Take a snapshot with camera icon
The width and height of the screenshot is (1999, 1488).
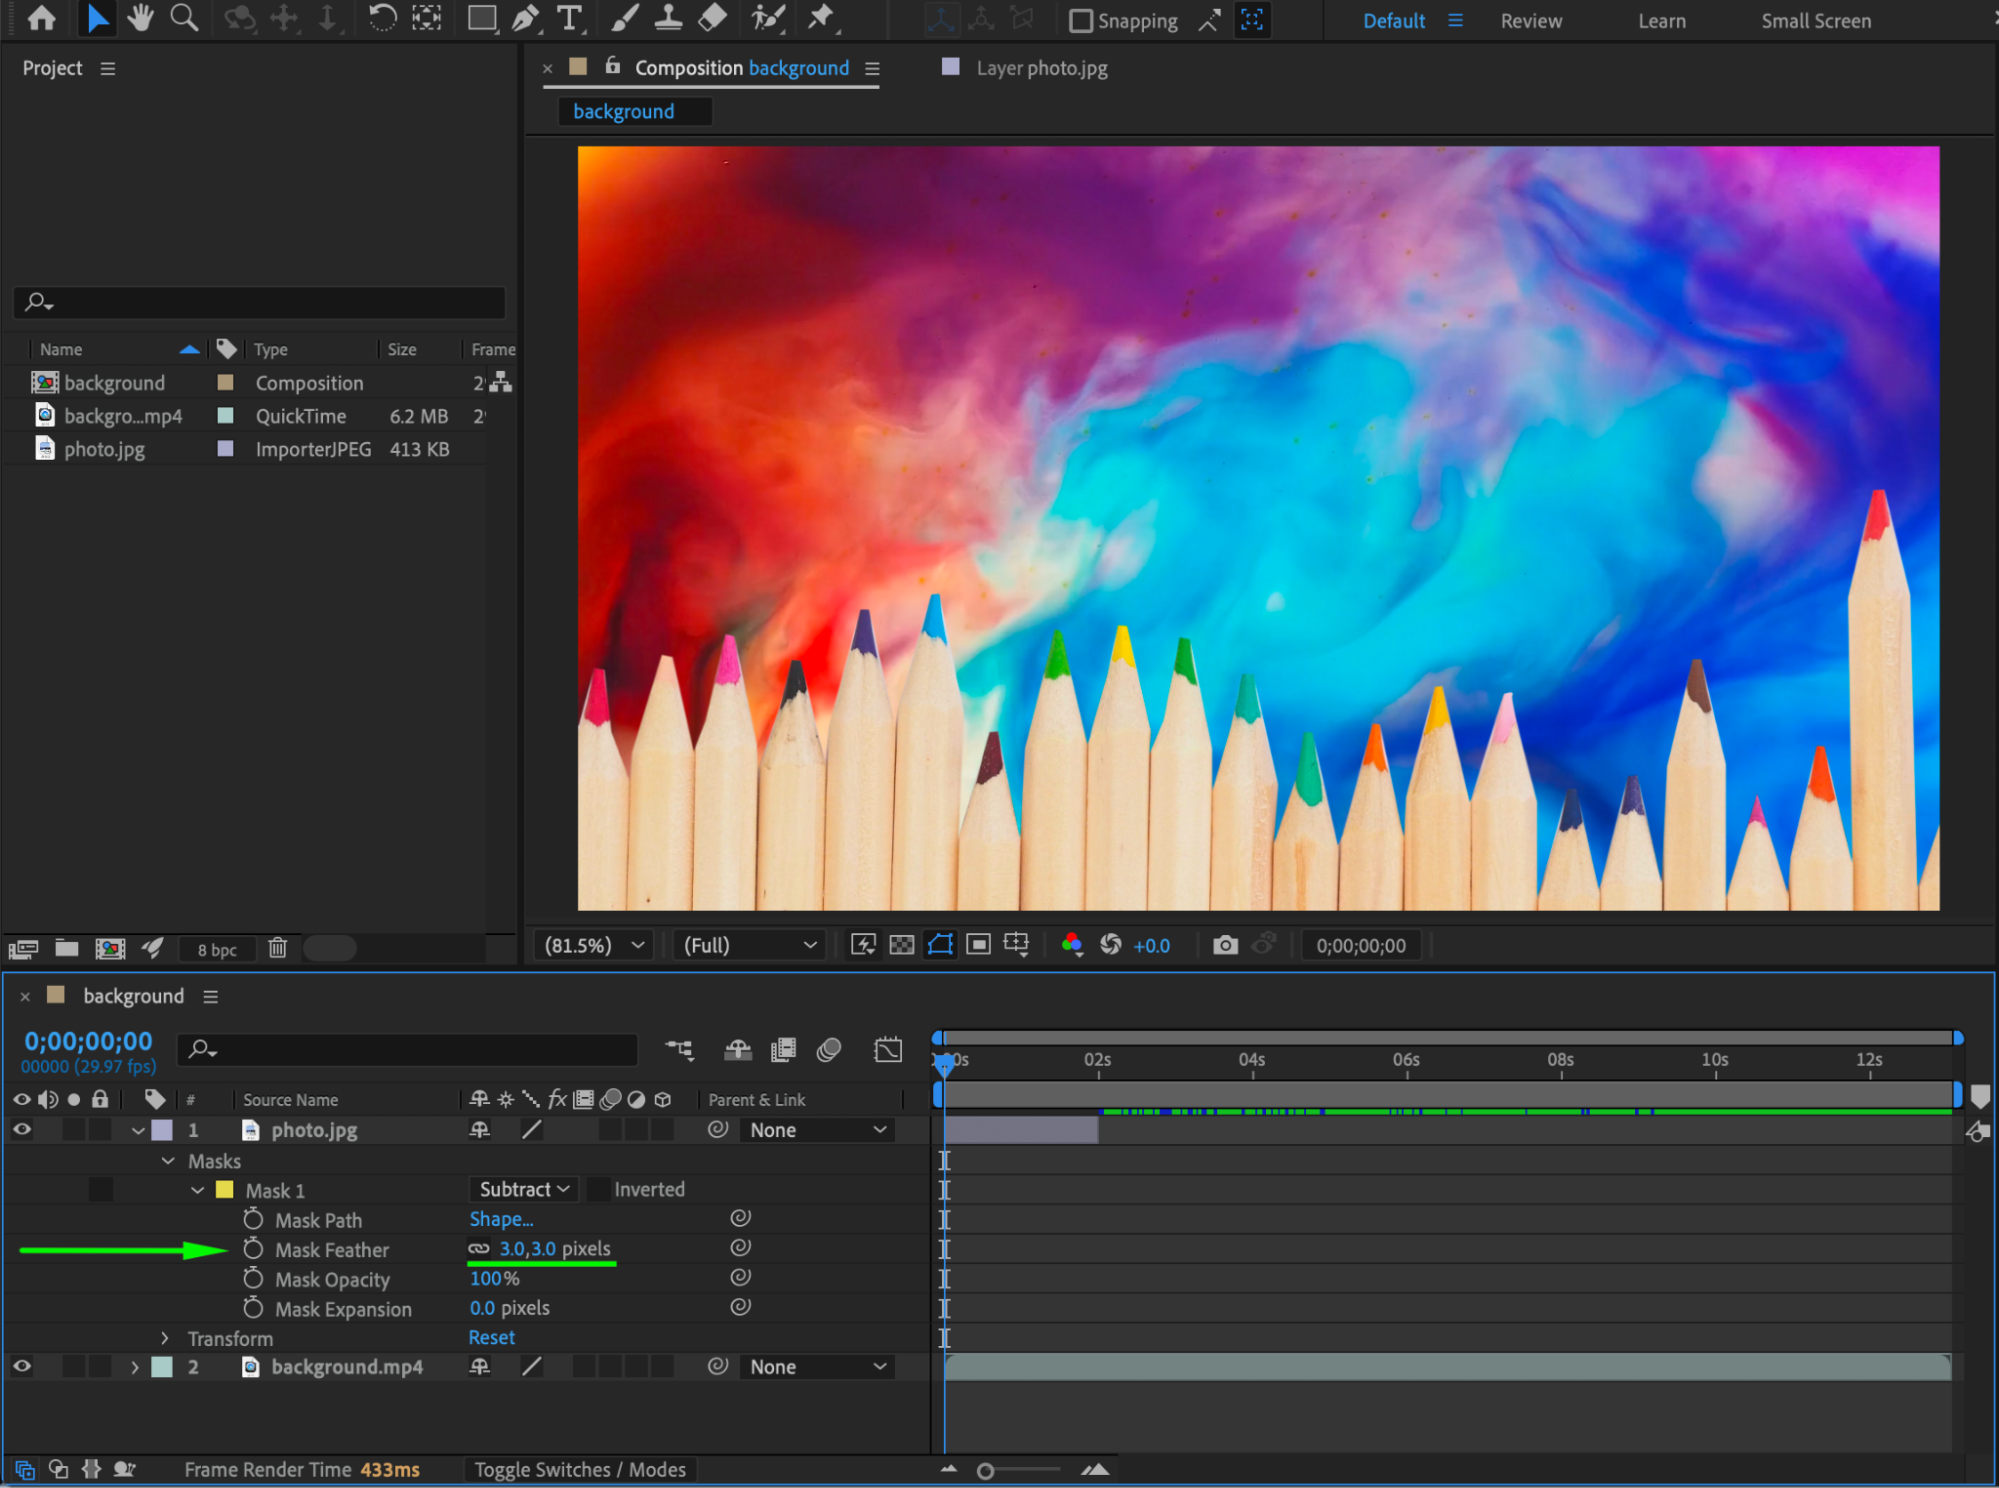pos(1225,945)
